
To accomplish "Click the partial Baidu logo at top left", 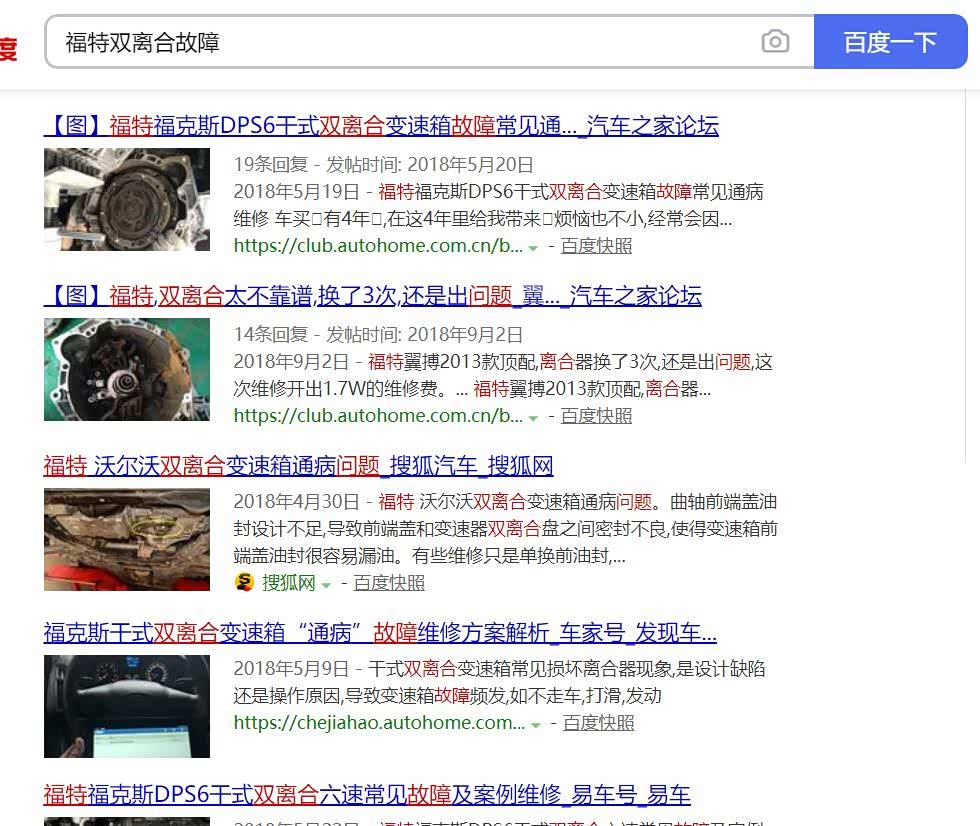I will click(x=8, y=47).
